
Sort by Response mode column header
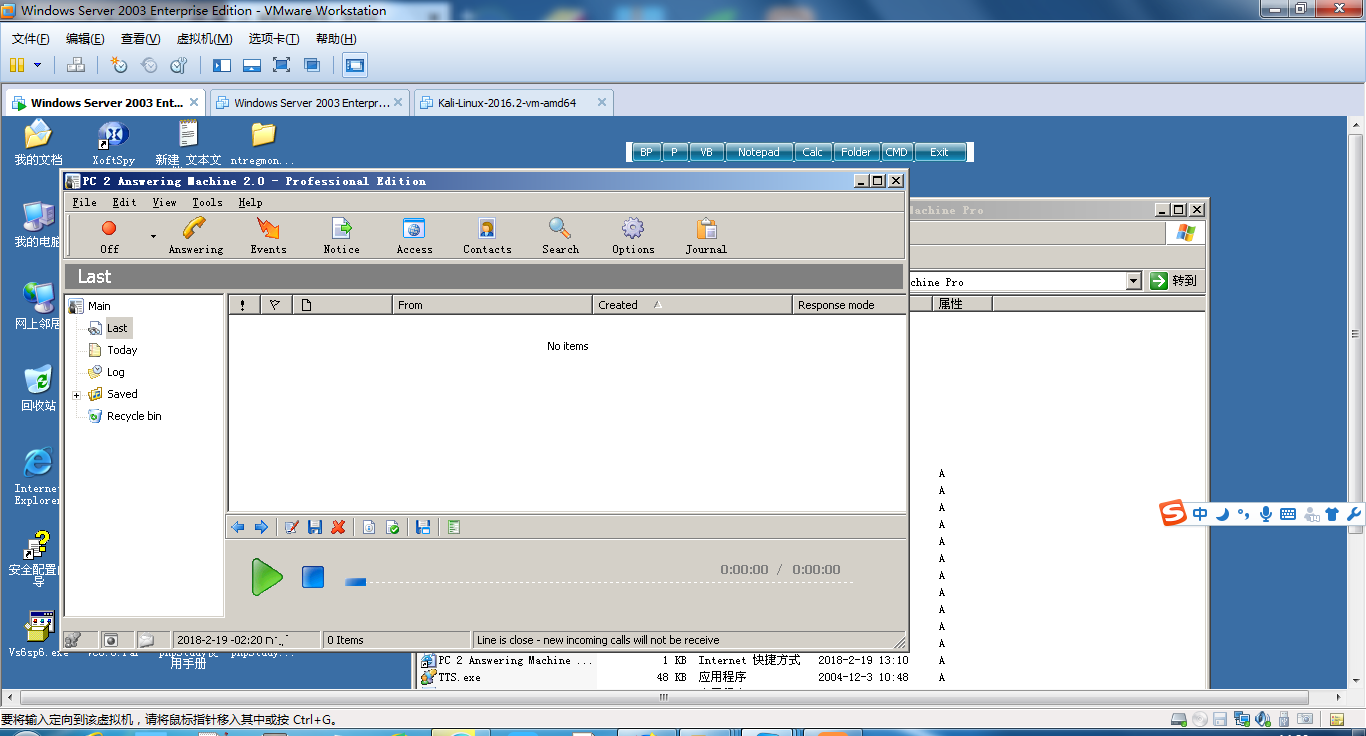pos(849,305)
